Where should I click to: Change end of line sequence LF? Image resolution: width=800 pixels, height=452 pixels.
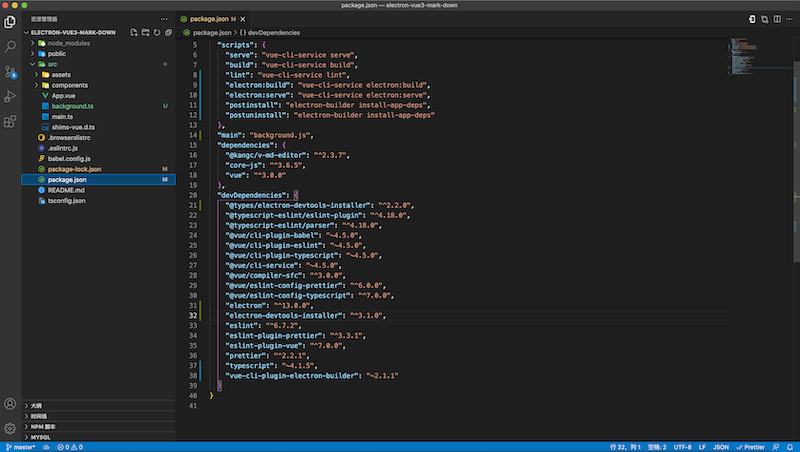702,447
